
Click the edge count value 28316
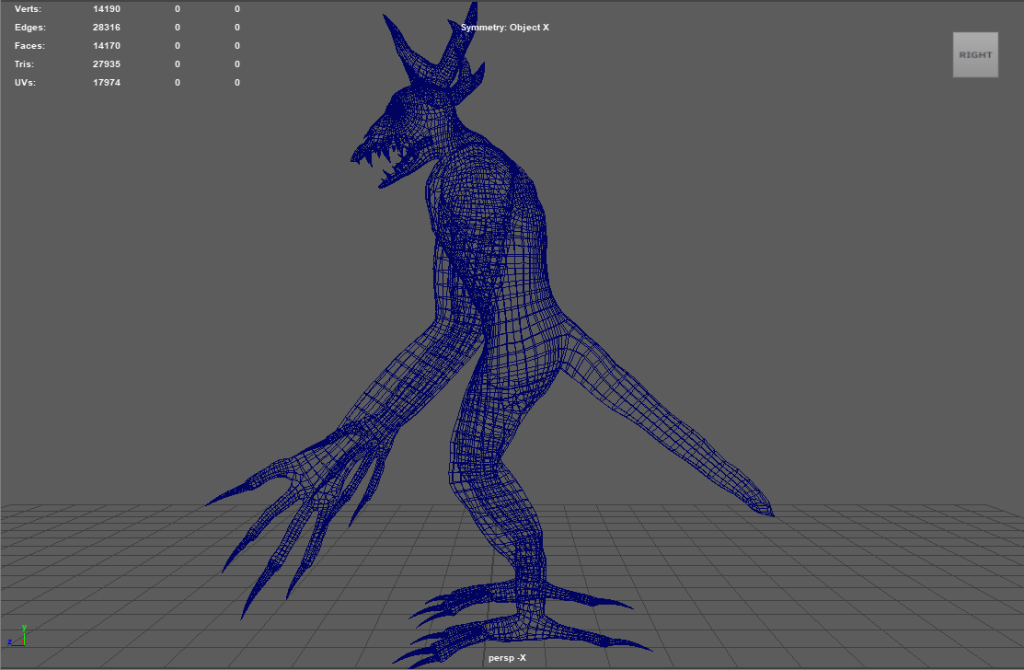[x=107, y=27]
